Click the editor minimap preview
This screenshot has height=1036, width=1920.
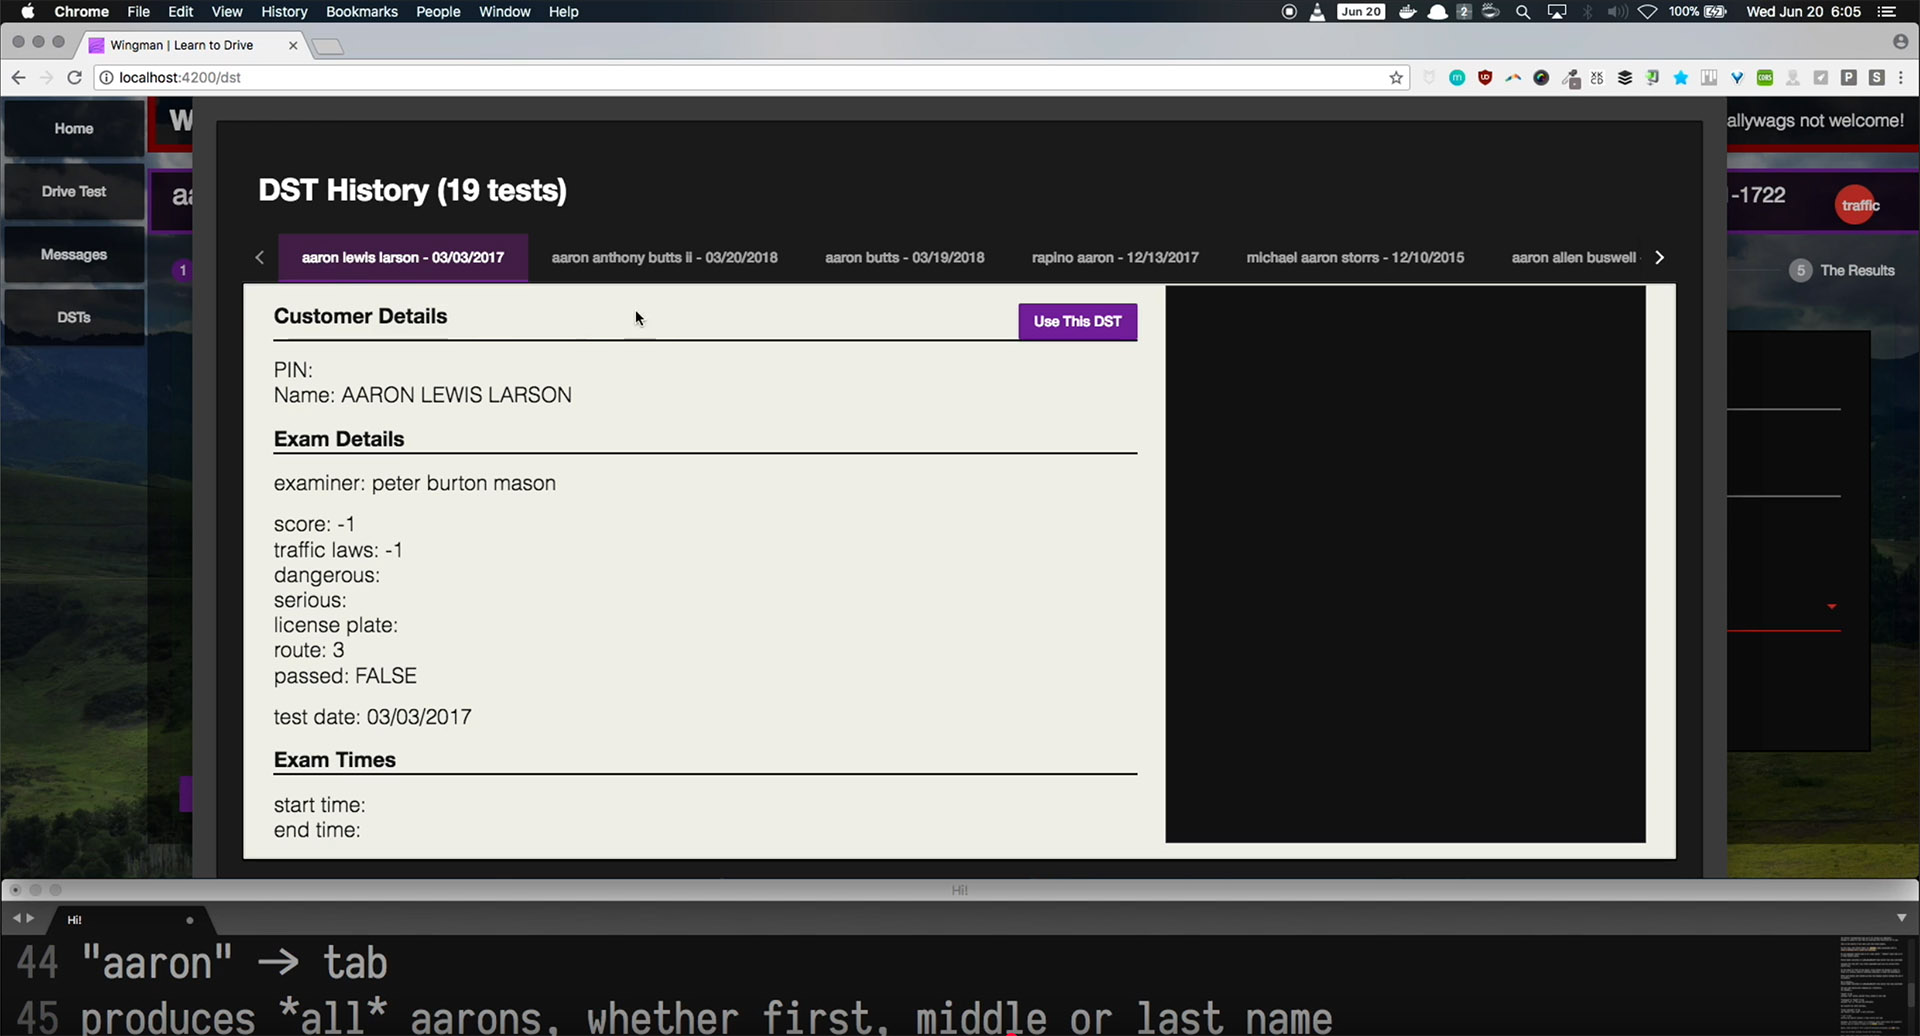pos(1871,980)
